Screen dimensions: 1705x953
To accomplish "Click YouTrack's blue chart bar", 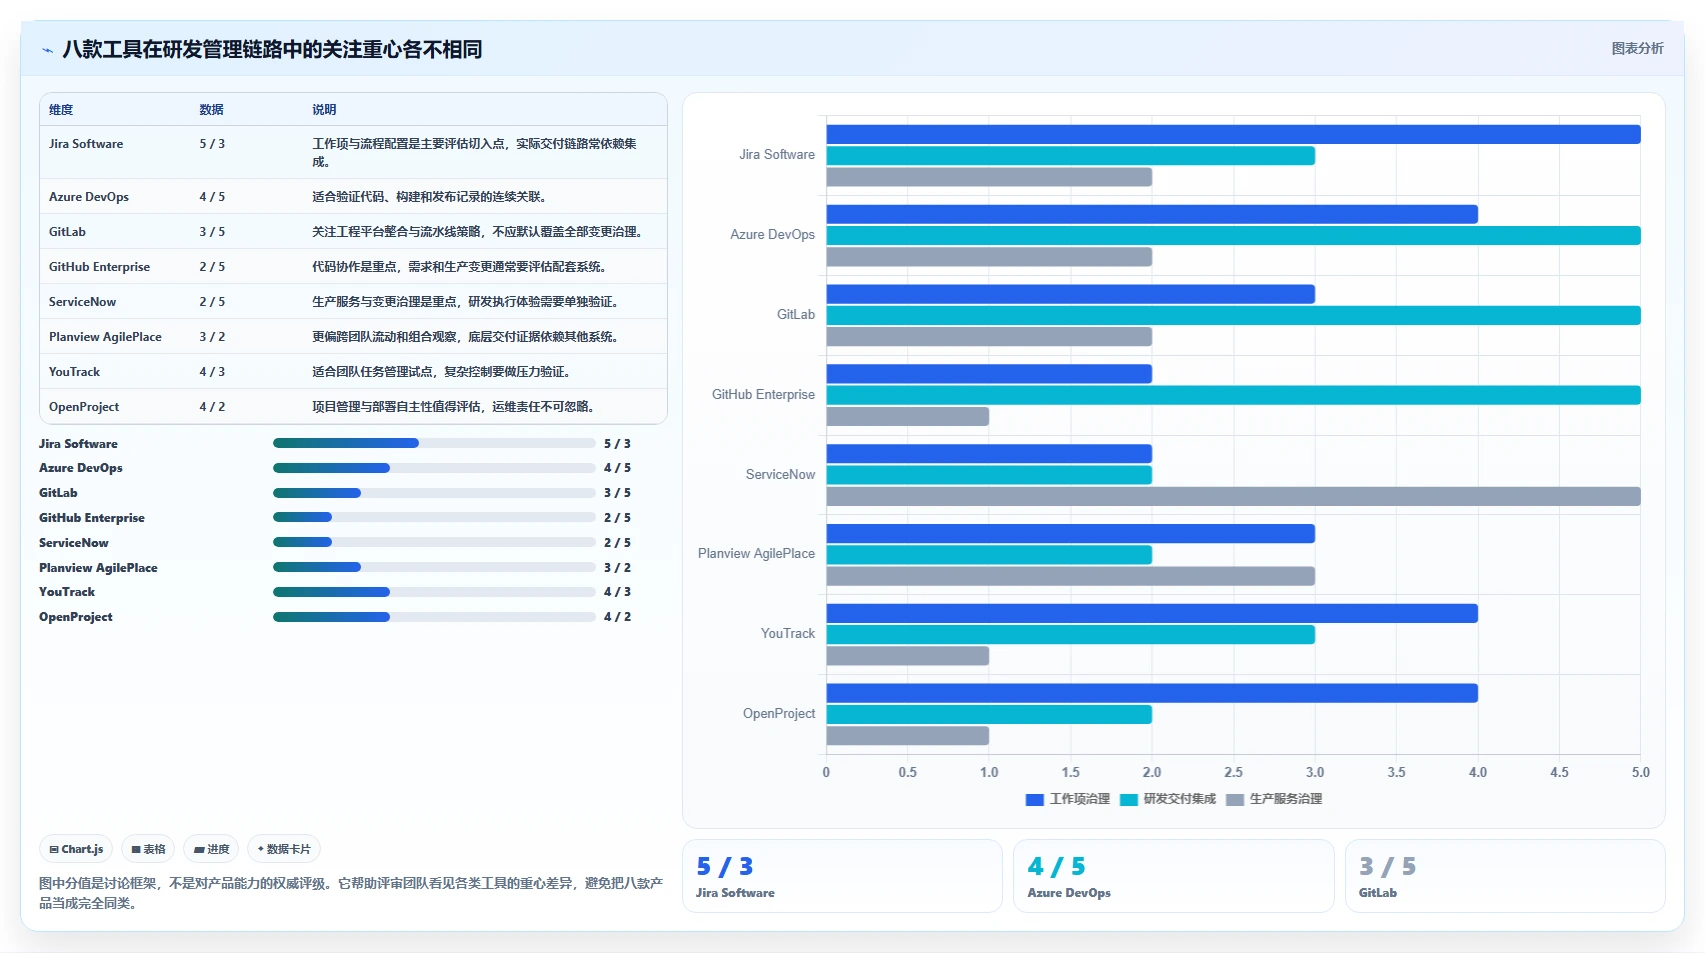I will [x=1152, y=613].
